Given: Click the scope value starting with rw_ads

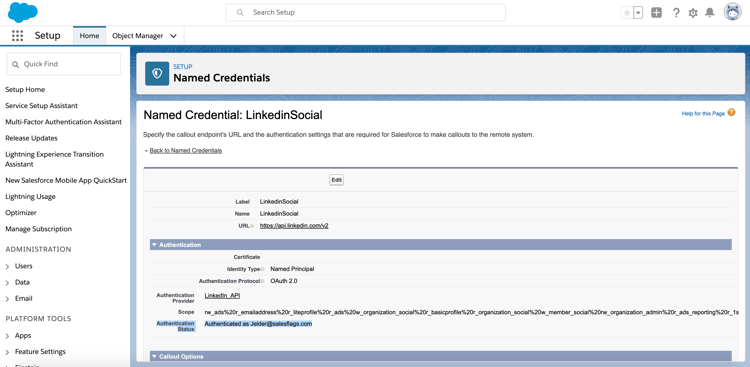Looking at the screenshot, I should click(x=472, y=312).
